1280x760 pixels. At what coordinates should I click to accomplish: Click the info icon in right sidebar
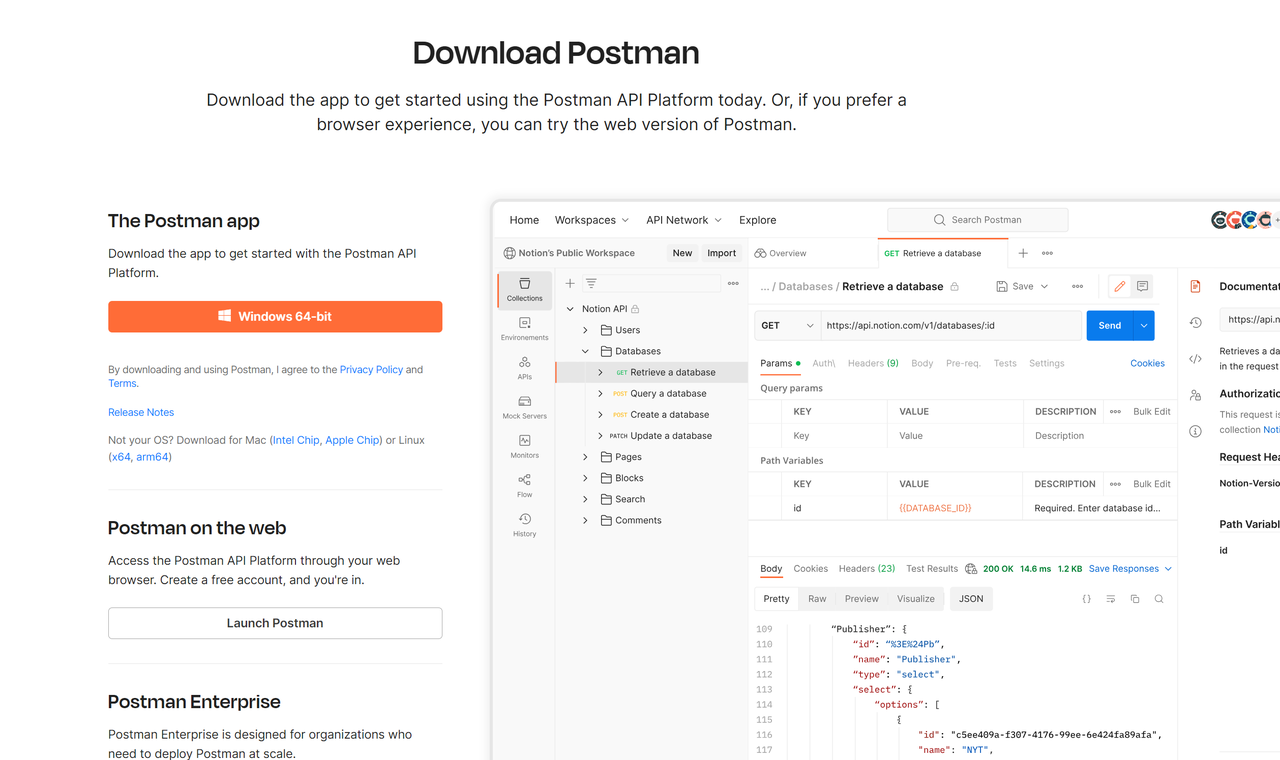tap(1195, 431)
